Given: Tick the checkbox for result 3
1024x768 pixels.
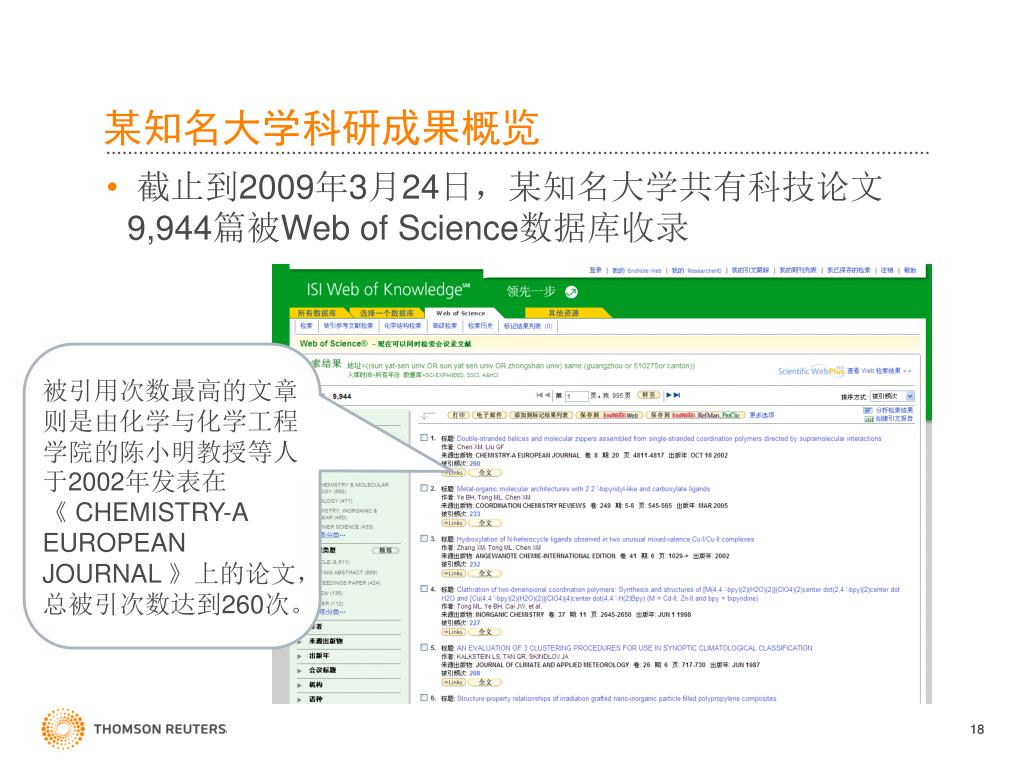Looking at the screenshot, I should (x=424, y=539).
